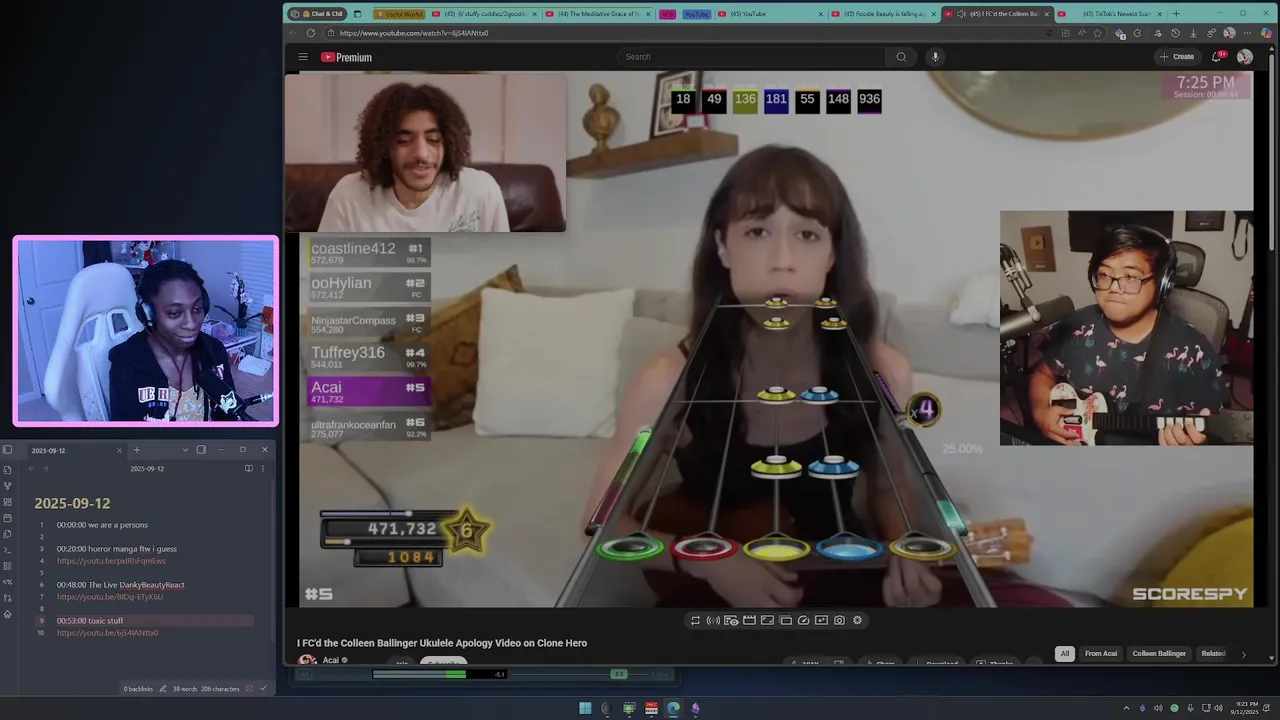Open the command terminal icon in notes ribbon
1280x720 pixels.
(7, 550)
